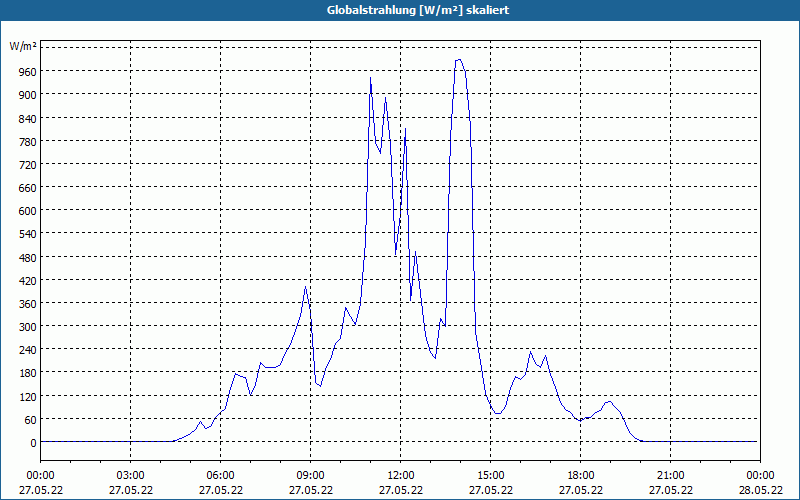Select the 09:00 time axis label

(x=310, y=476)
